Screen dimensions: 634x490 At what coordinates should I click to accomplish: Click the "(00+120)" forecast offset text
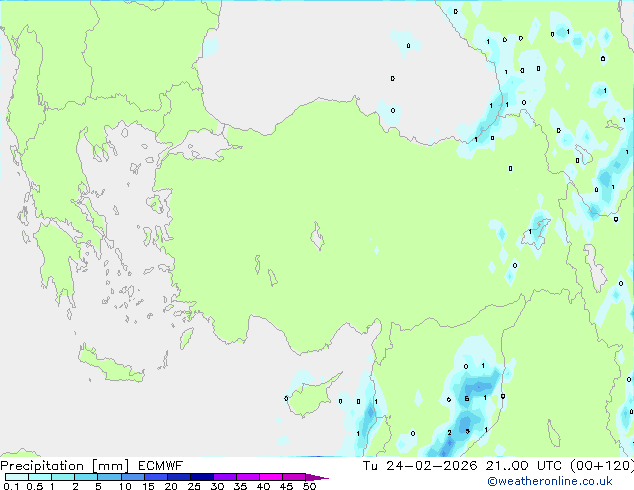(x=602, y=466)
